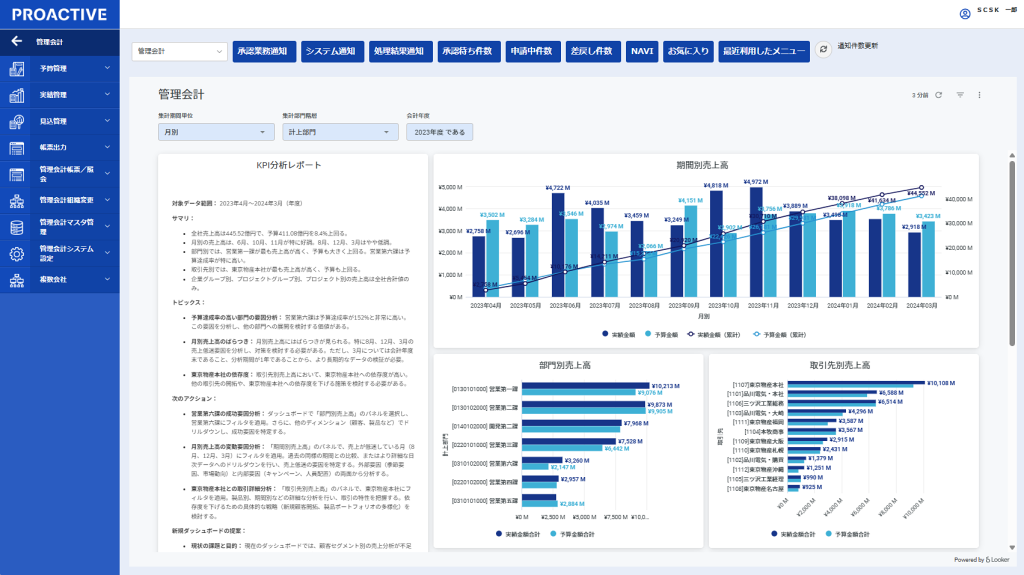This screenshot has width=1024, height=575.
Task: Click the お気に入り button
Action: pyautogui.click(x=687, y=51)
